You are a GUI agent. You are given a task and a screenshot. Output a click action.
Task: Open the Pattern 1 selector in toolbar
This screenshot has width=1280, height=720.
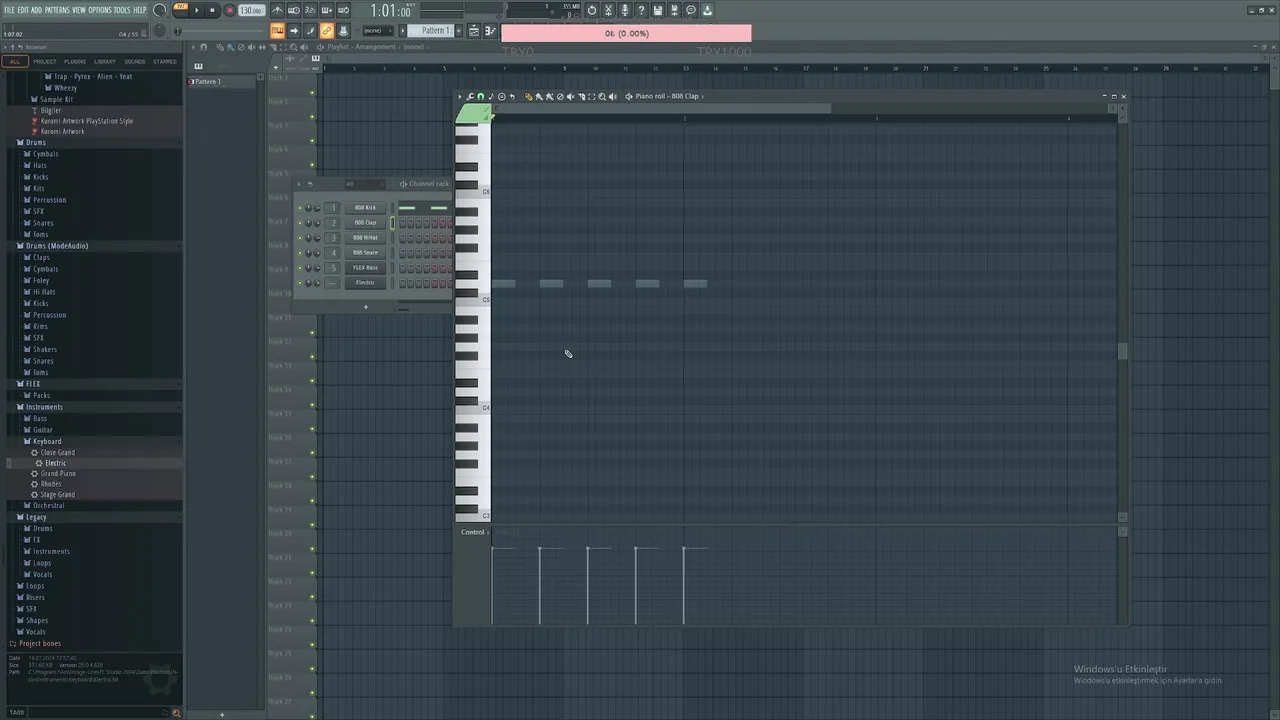click(x=430, y=31)
